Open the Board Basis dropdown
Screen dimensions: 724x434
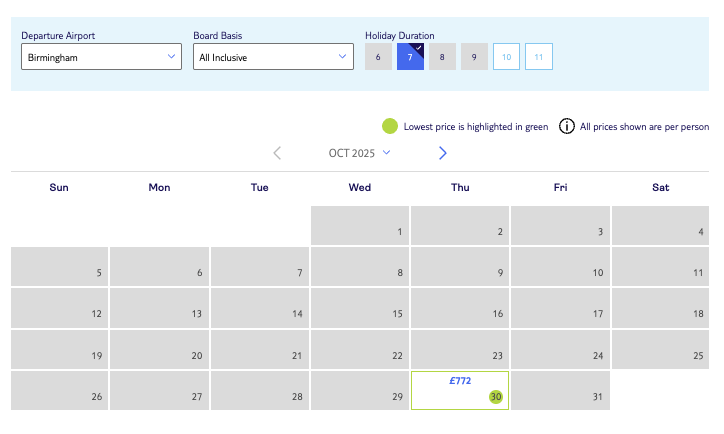click(273, 57)
